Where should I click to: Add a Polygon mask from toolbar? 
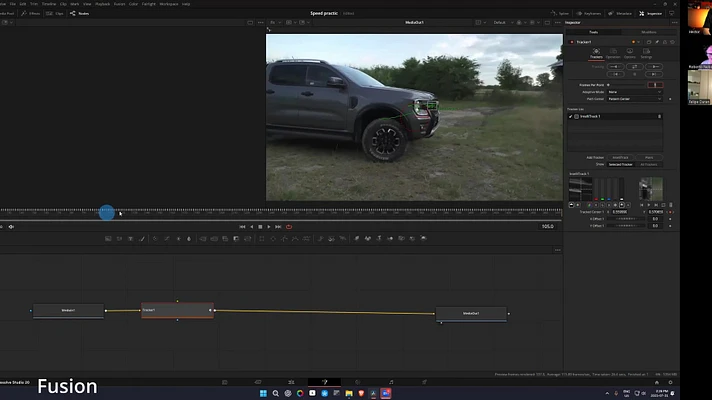284,238
